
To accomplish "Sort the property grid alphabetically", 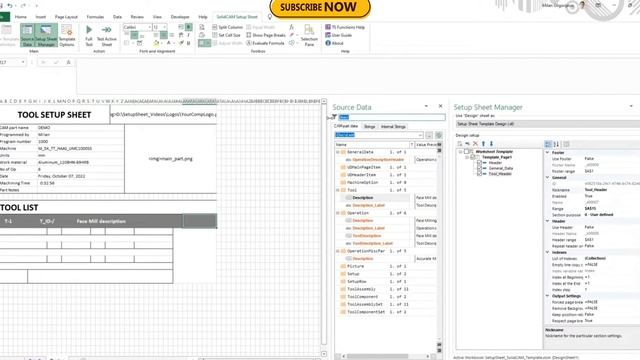I will (556, 144).
